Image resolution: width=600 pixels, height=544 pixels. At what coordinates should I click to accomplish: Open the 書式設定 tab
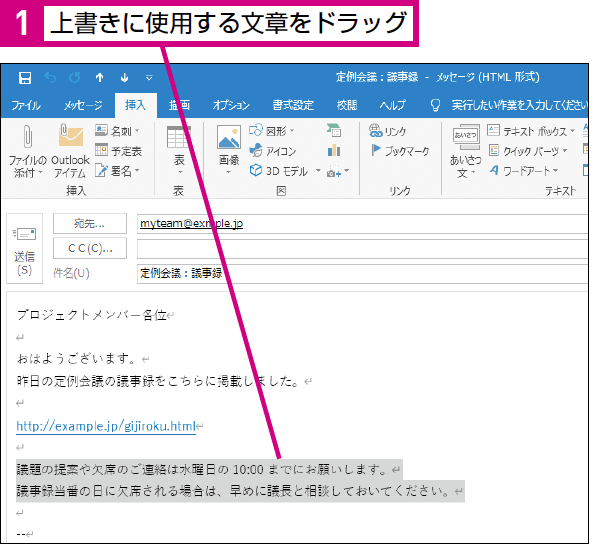[293, 105]
